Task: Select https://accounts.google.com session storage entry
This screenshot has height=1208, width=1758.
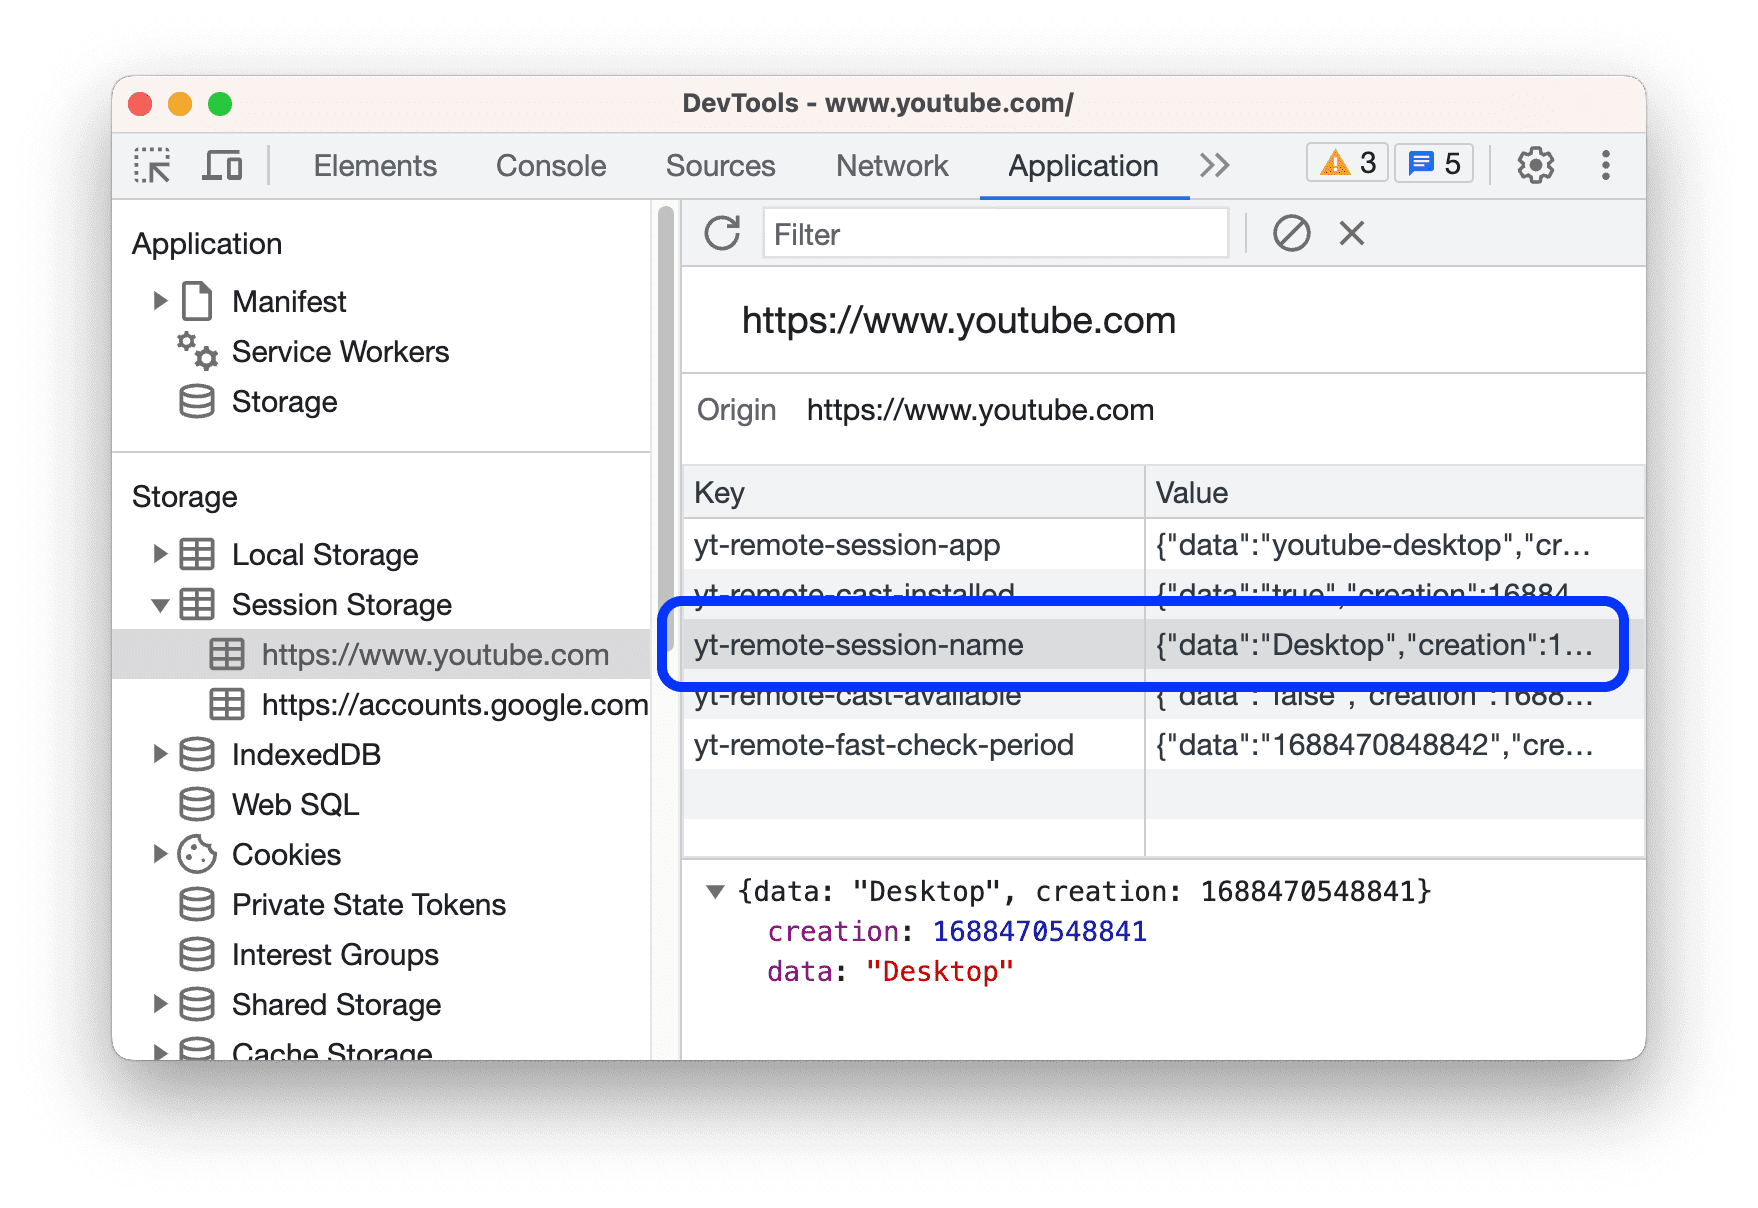Action: pyautogui.click(x=454, y=705)
